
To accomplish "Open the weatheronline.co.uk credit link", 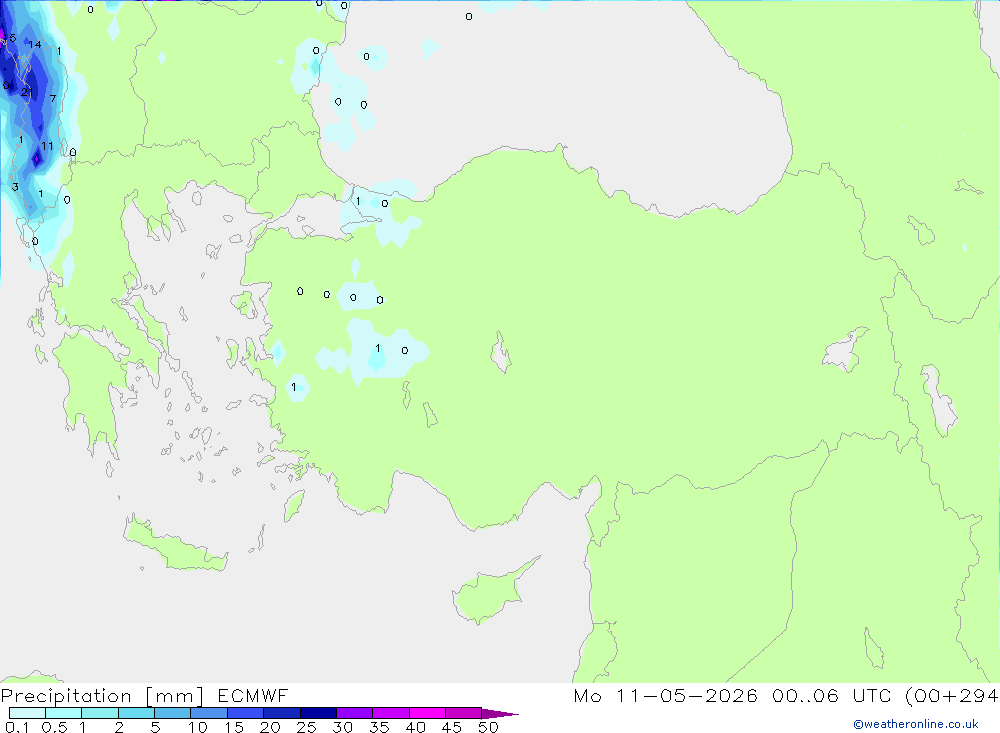I will [x=916, y=724].
